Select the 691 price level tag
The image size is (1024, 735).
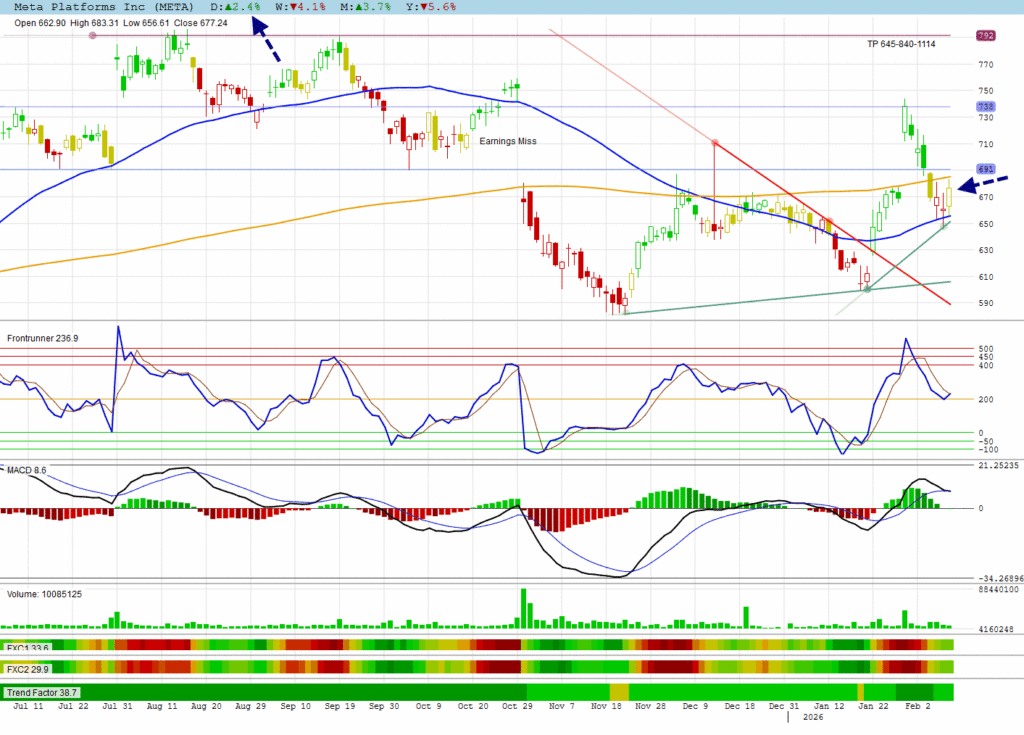coord(984,169)
